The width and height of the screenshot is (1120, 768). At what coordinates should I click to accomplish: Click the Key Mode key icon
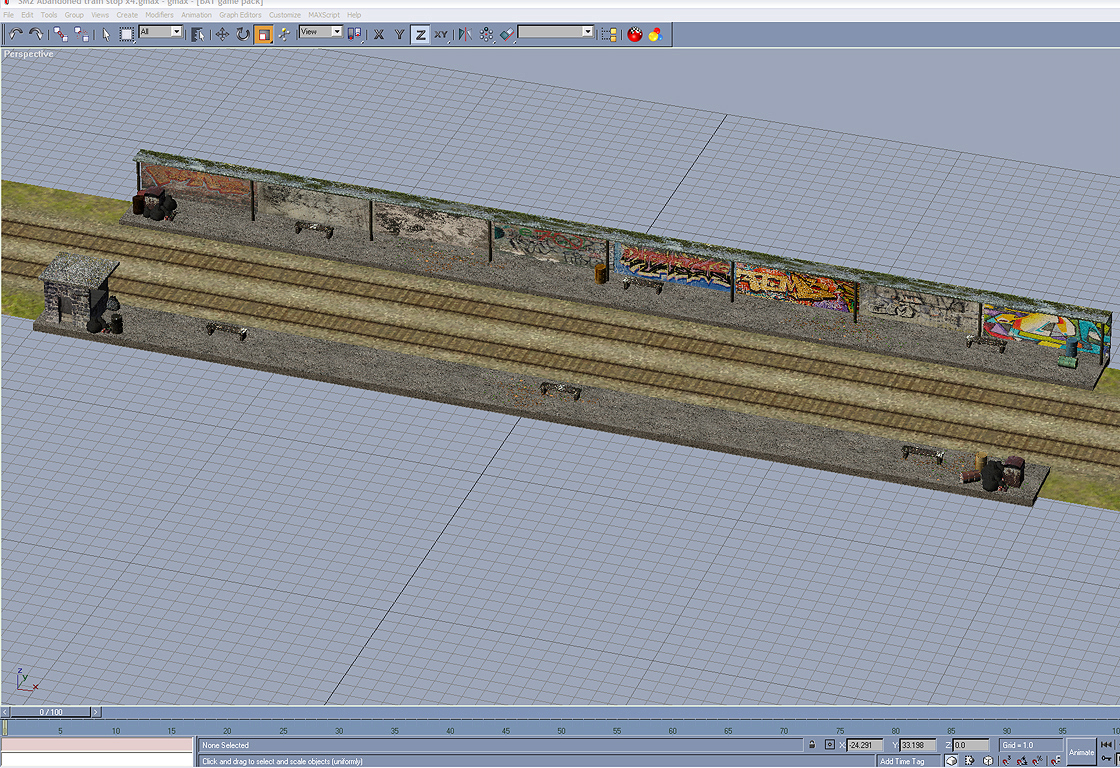[1107, 759]
